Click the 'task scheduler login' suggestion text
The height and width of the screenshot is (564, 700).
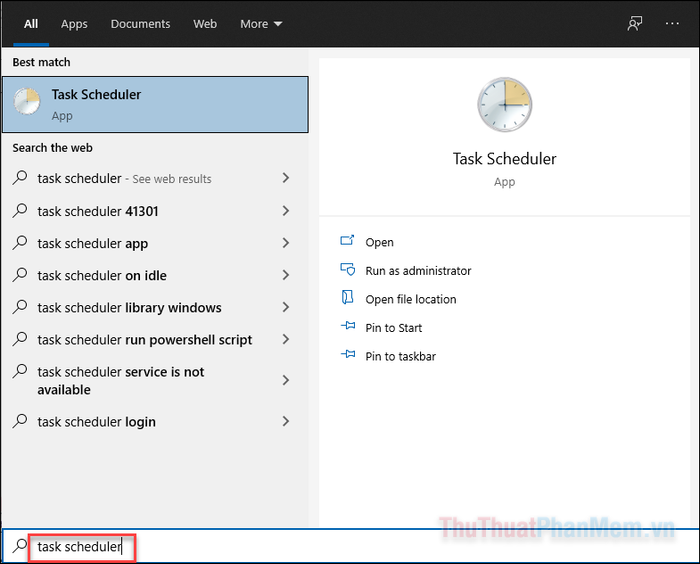coord(96,422)
